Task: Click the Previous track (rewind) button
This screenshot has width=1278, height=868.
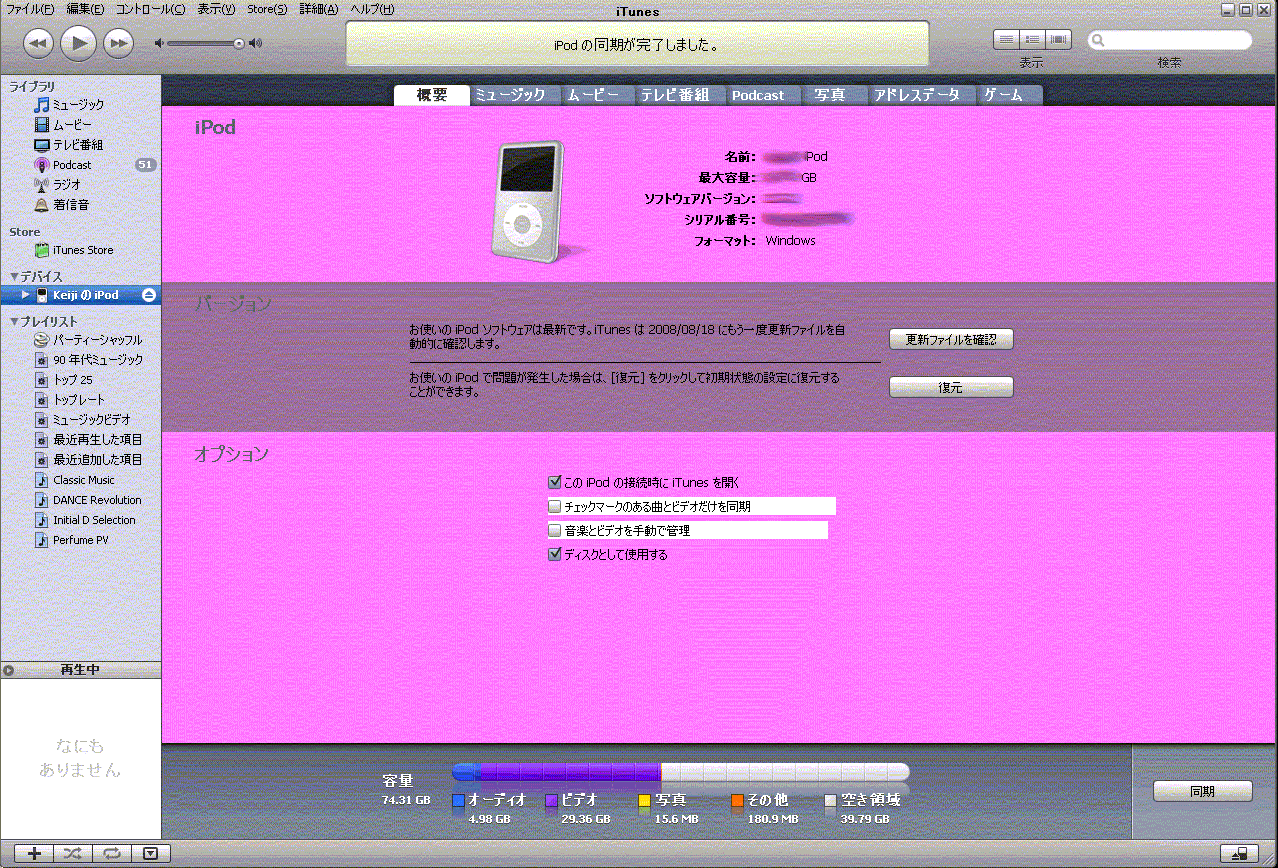Action: click(38, 43)
